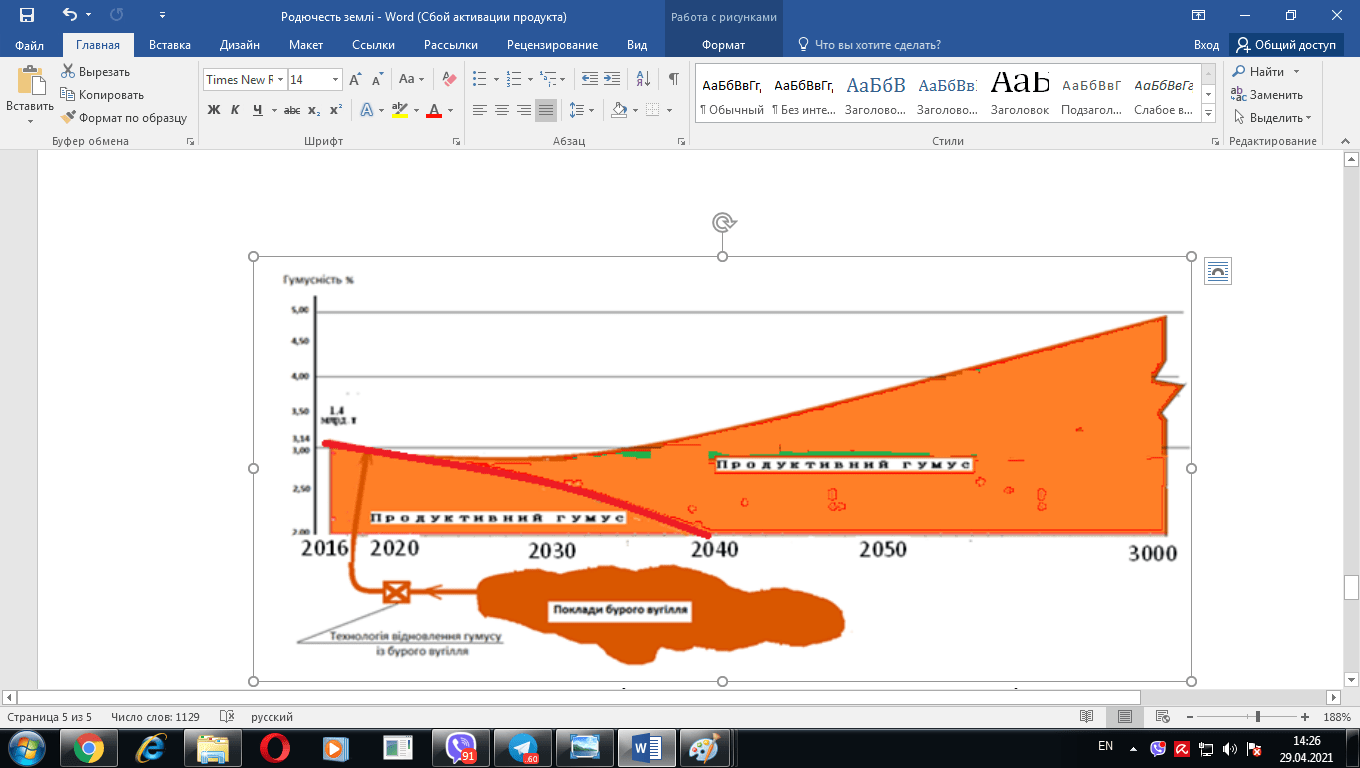This screenshot has height=768, width=1360.
Task: Apply the Обычный style
Action: pyautogui.click(x=731, y=95)
